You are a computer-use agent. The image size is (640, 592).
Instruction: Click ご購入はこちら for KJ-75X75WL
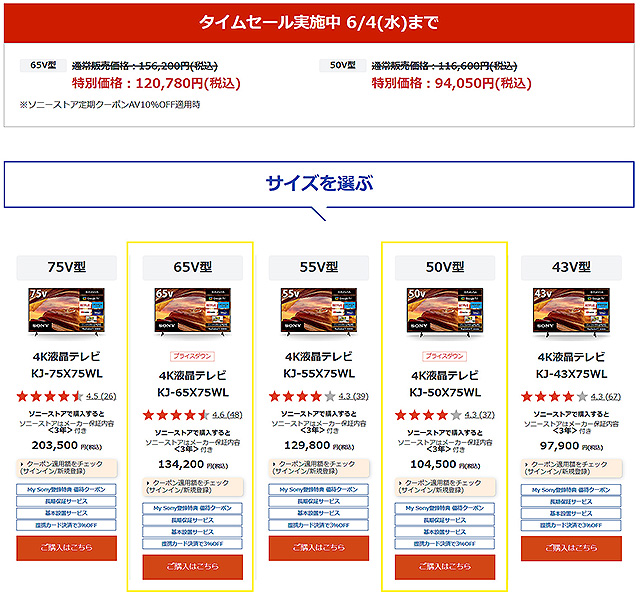pos(67,548)
